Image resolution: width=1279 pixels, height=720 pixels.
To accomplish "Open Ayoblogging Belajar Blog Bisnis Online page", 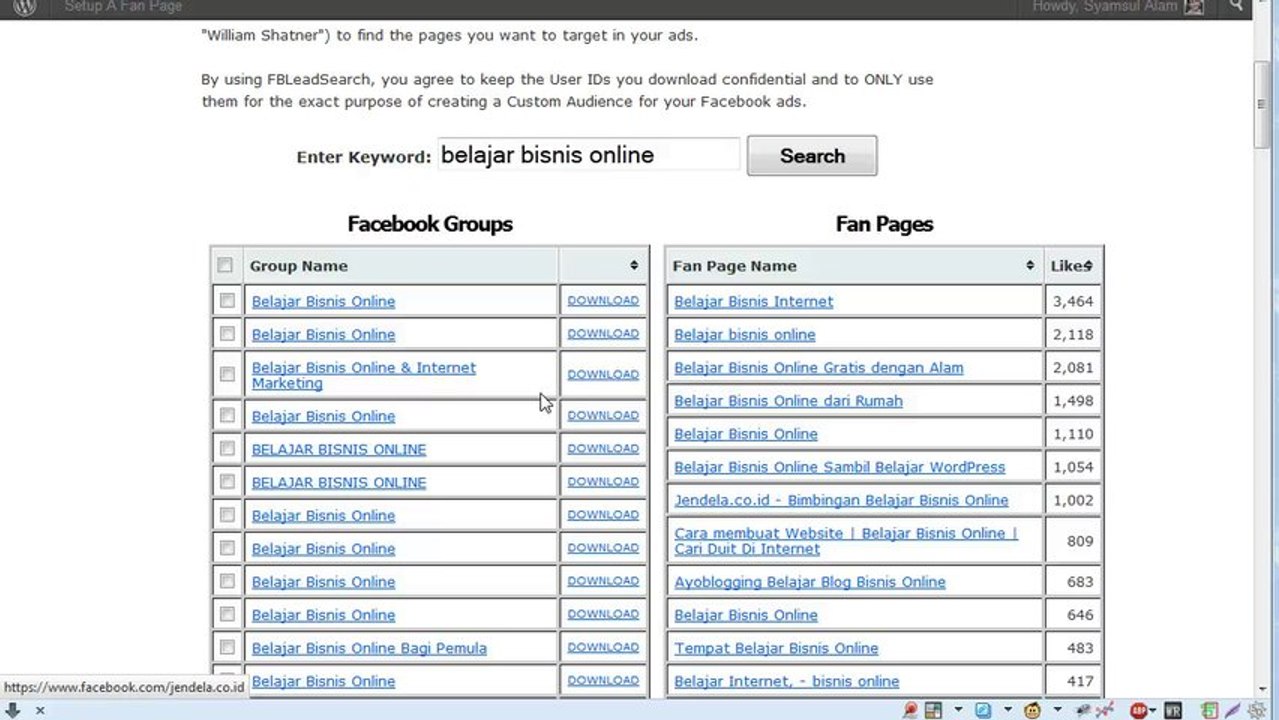I will (x=809, y=581).
